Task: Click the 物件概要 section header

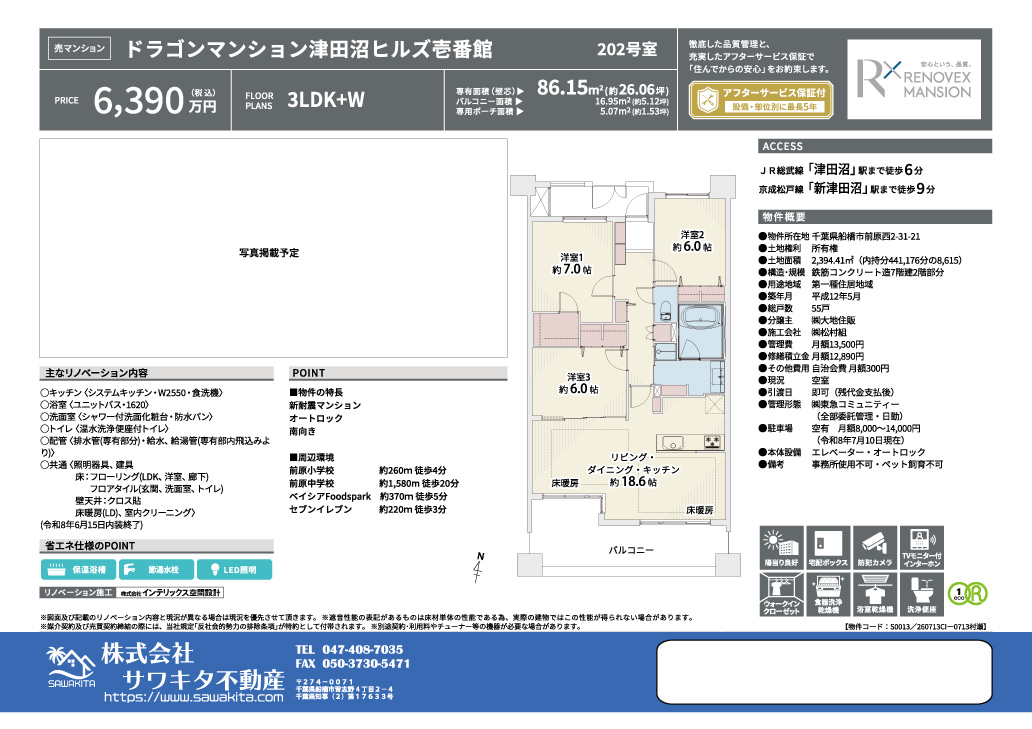Action: pos(875,216)
